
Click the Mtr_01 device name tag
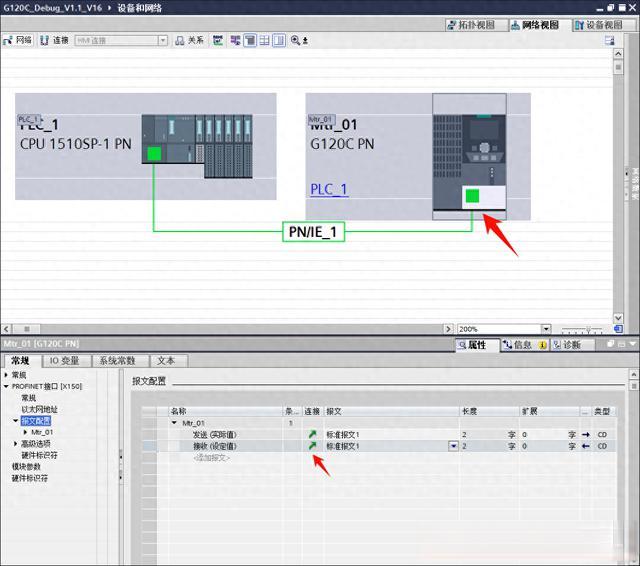point(322,119)
